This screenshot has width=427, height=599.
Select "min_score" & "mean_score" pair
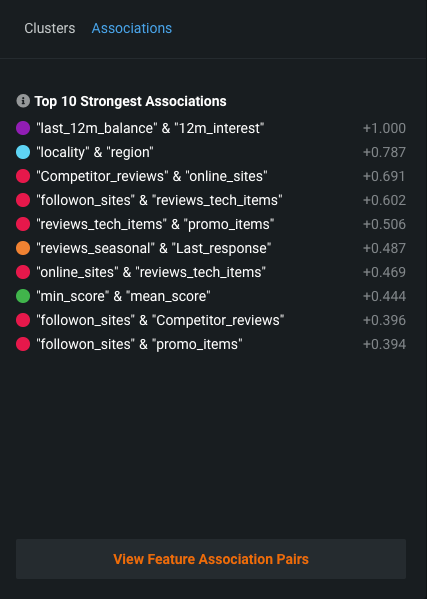click(x=211, y=296)
